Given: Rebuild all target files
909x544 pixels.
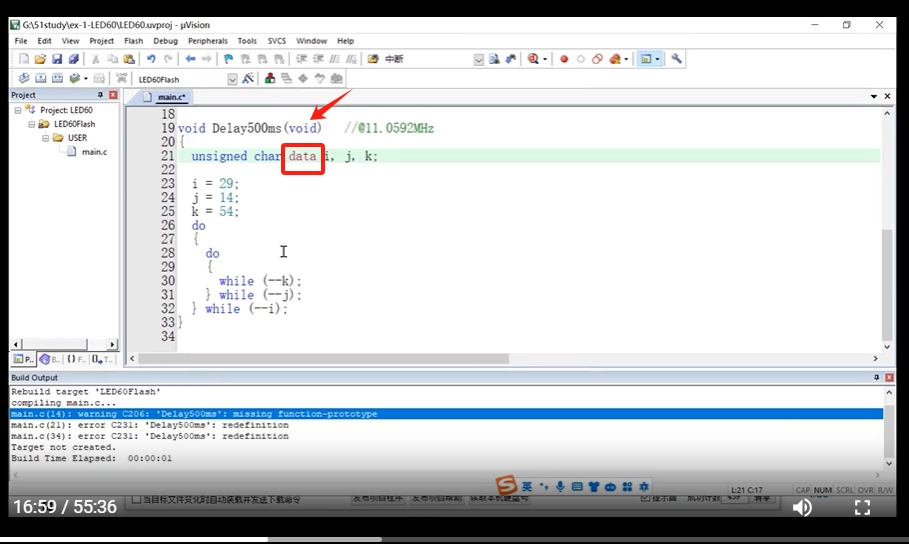Looking at the screenshot, I should click(57, 78).
